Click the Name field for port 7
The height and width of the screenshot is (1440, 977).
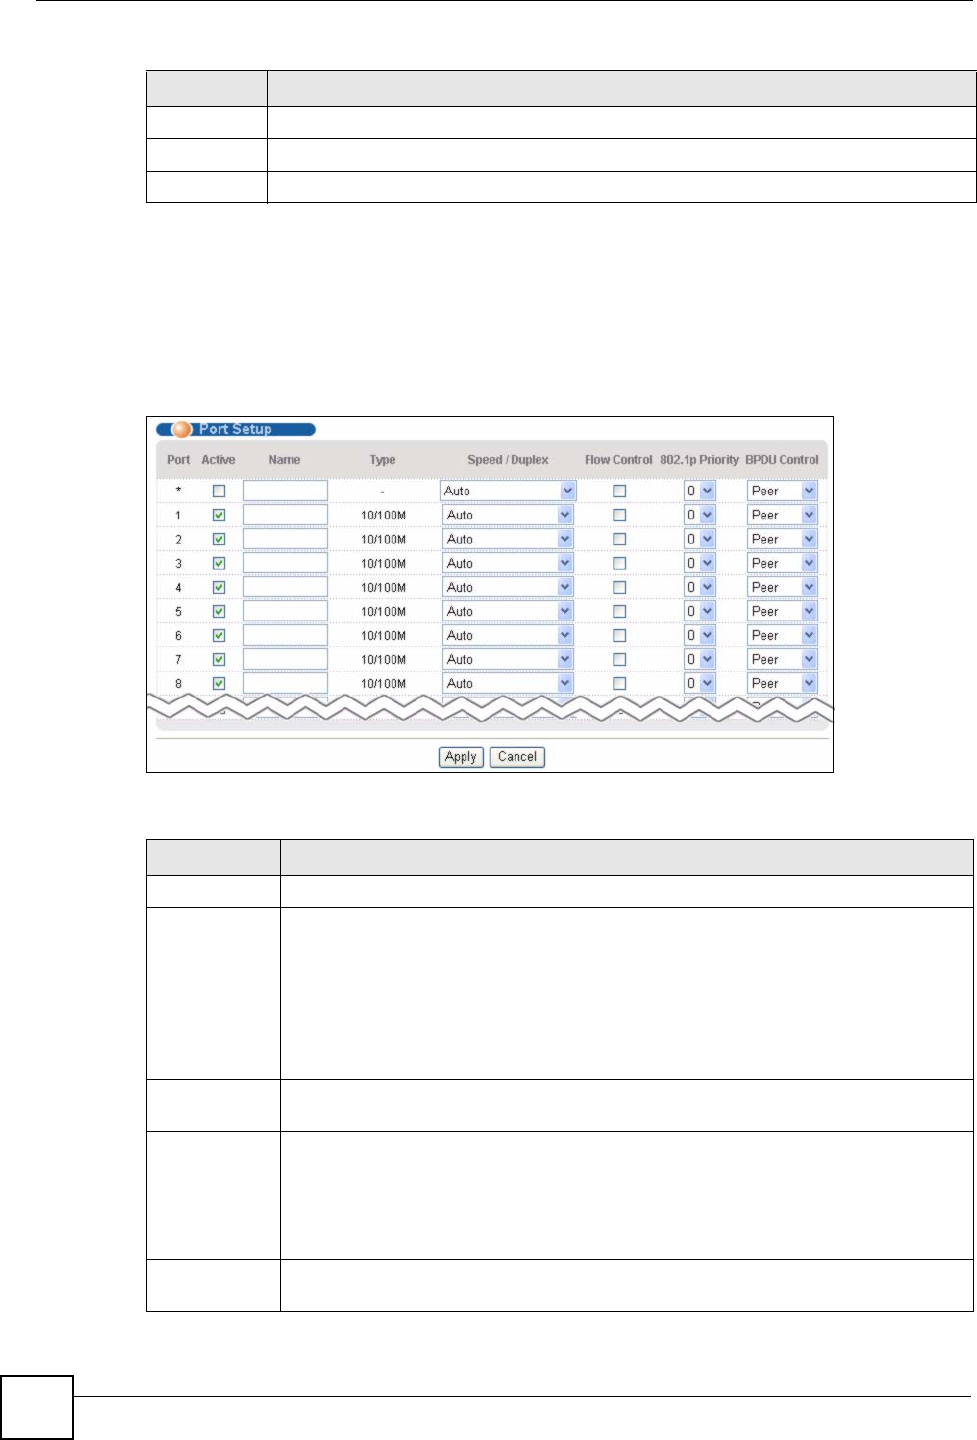(285, 659)
